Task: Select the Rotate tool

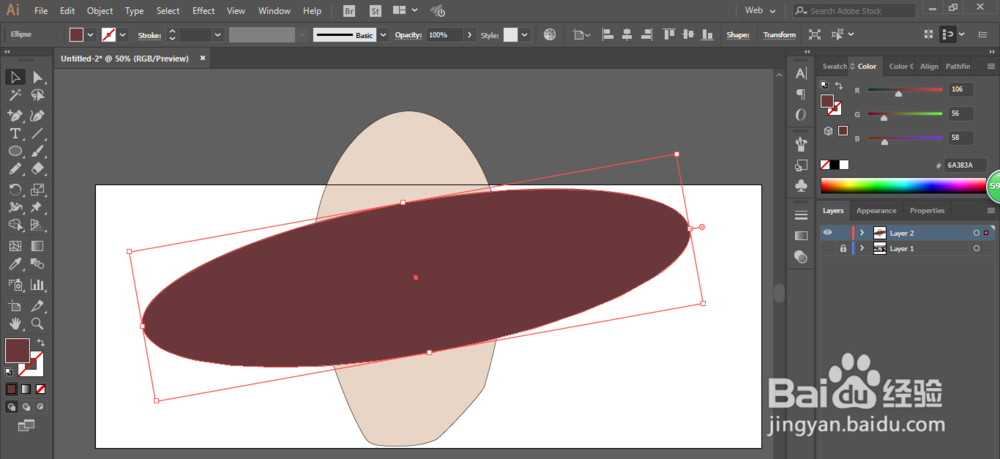Action: [15, 189]
